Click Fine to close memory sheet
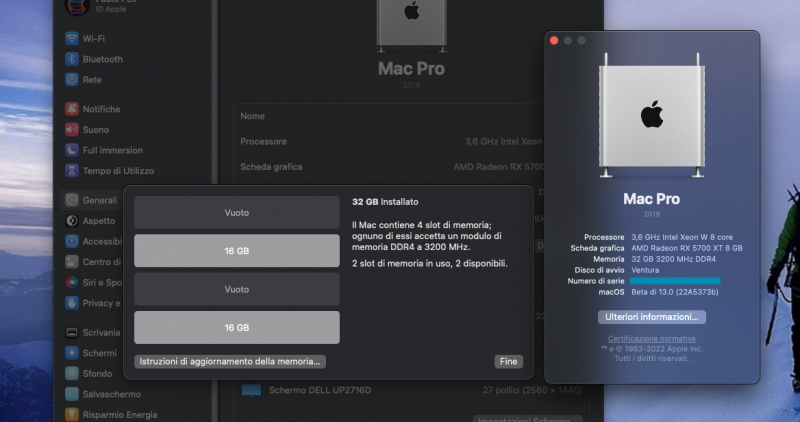This screenshot has width=800, height=422. pyautogui.click(x=508, y=361)
